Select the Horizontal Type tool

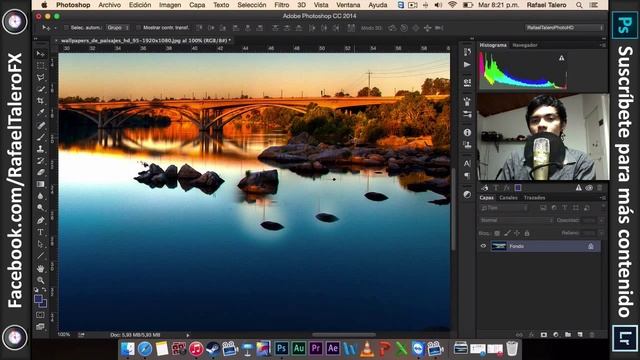[x=40, y=232]
